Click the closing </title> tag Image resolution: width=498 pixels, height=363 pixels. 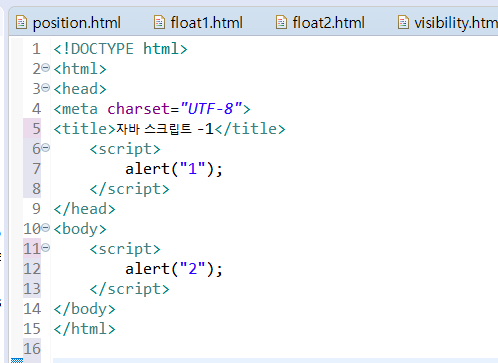click(x=250, y=129)
